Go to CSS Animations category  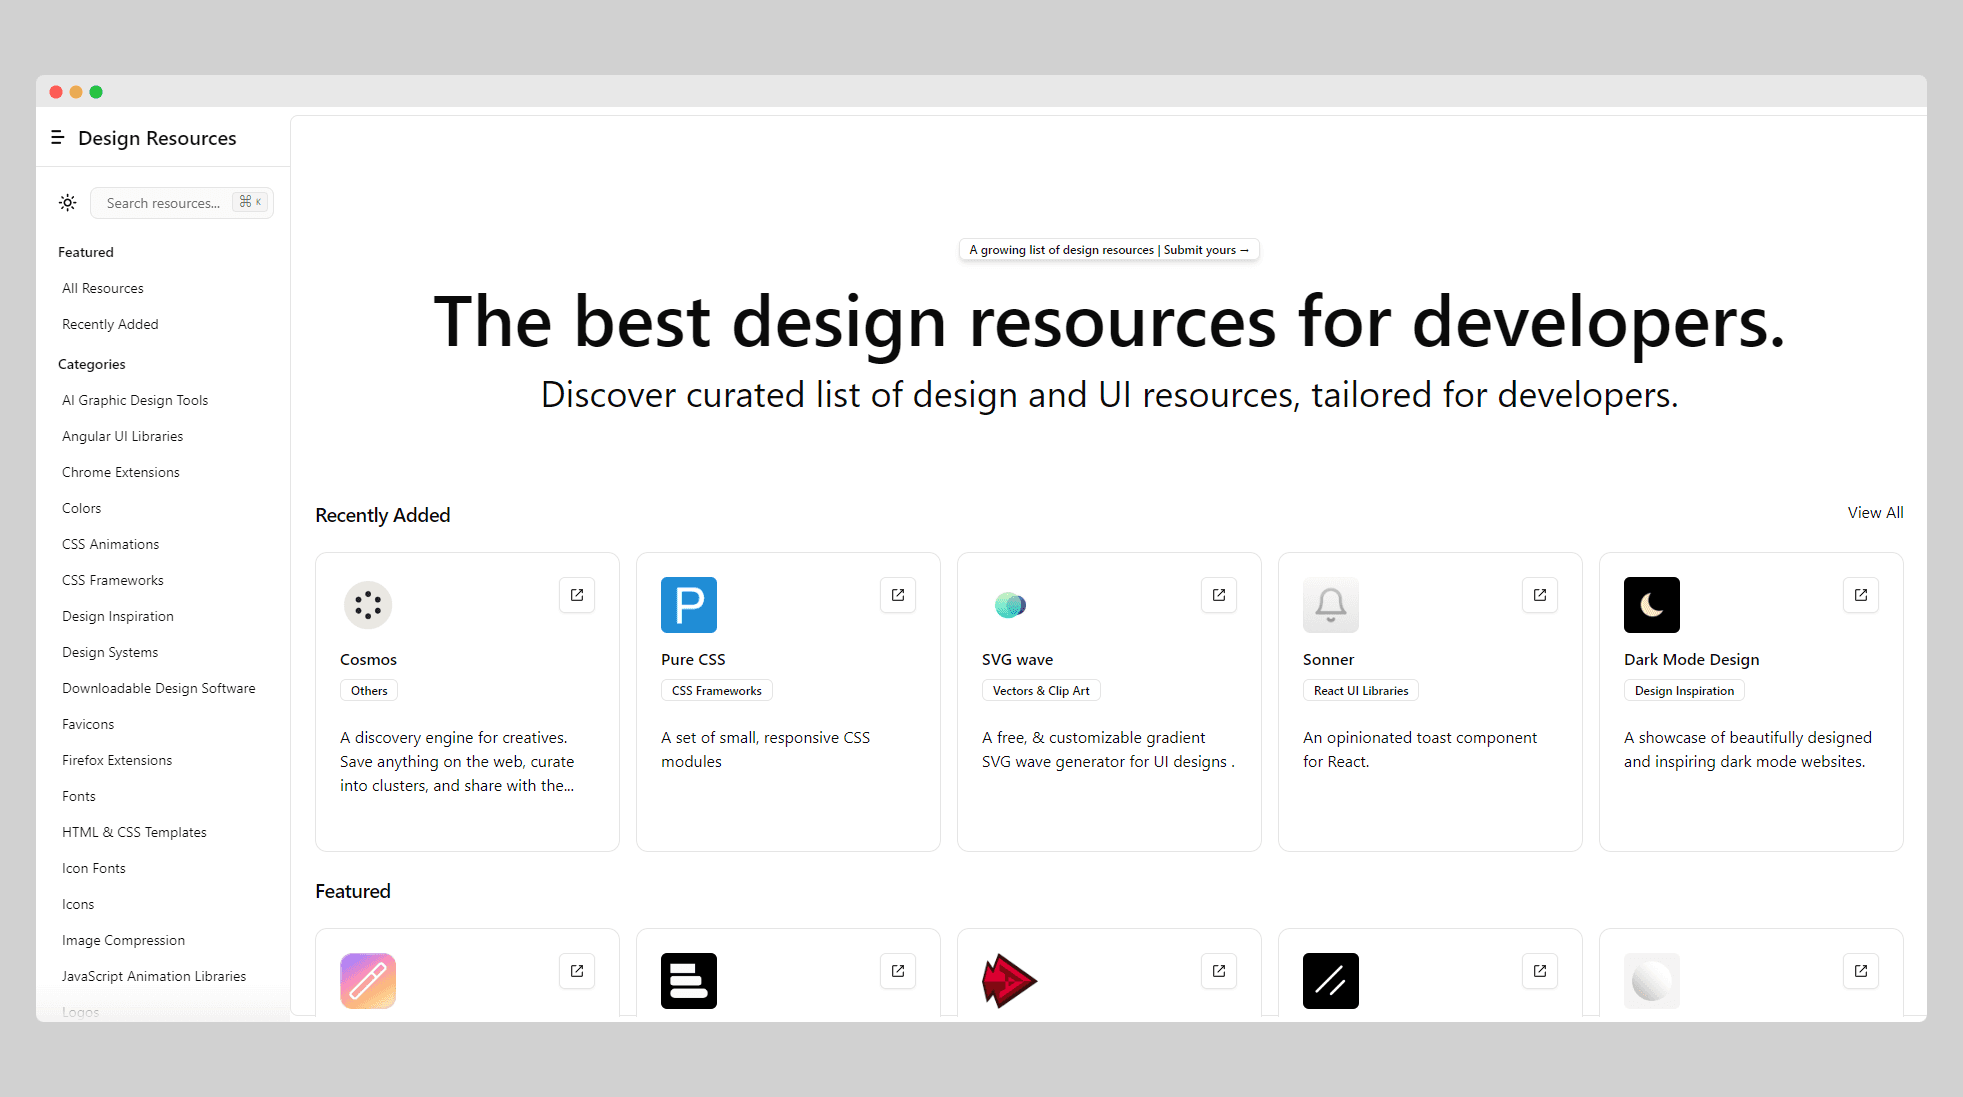click(x=111, y=544)
